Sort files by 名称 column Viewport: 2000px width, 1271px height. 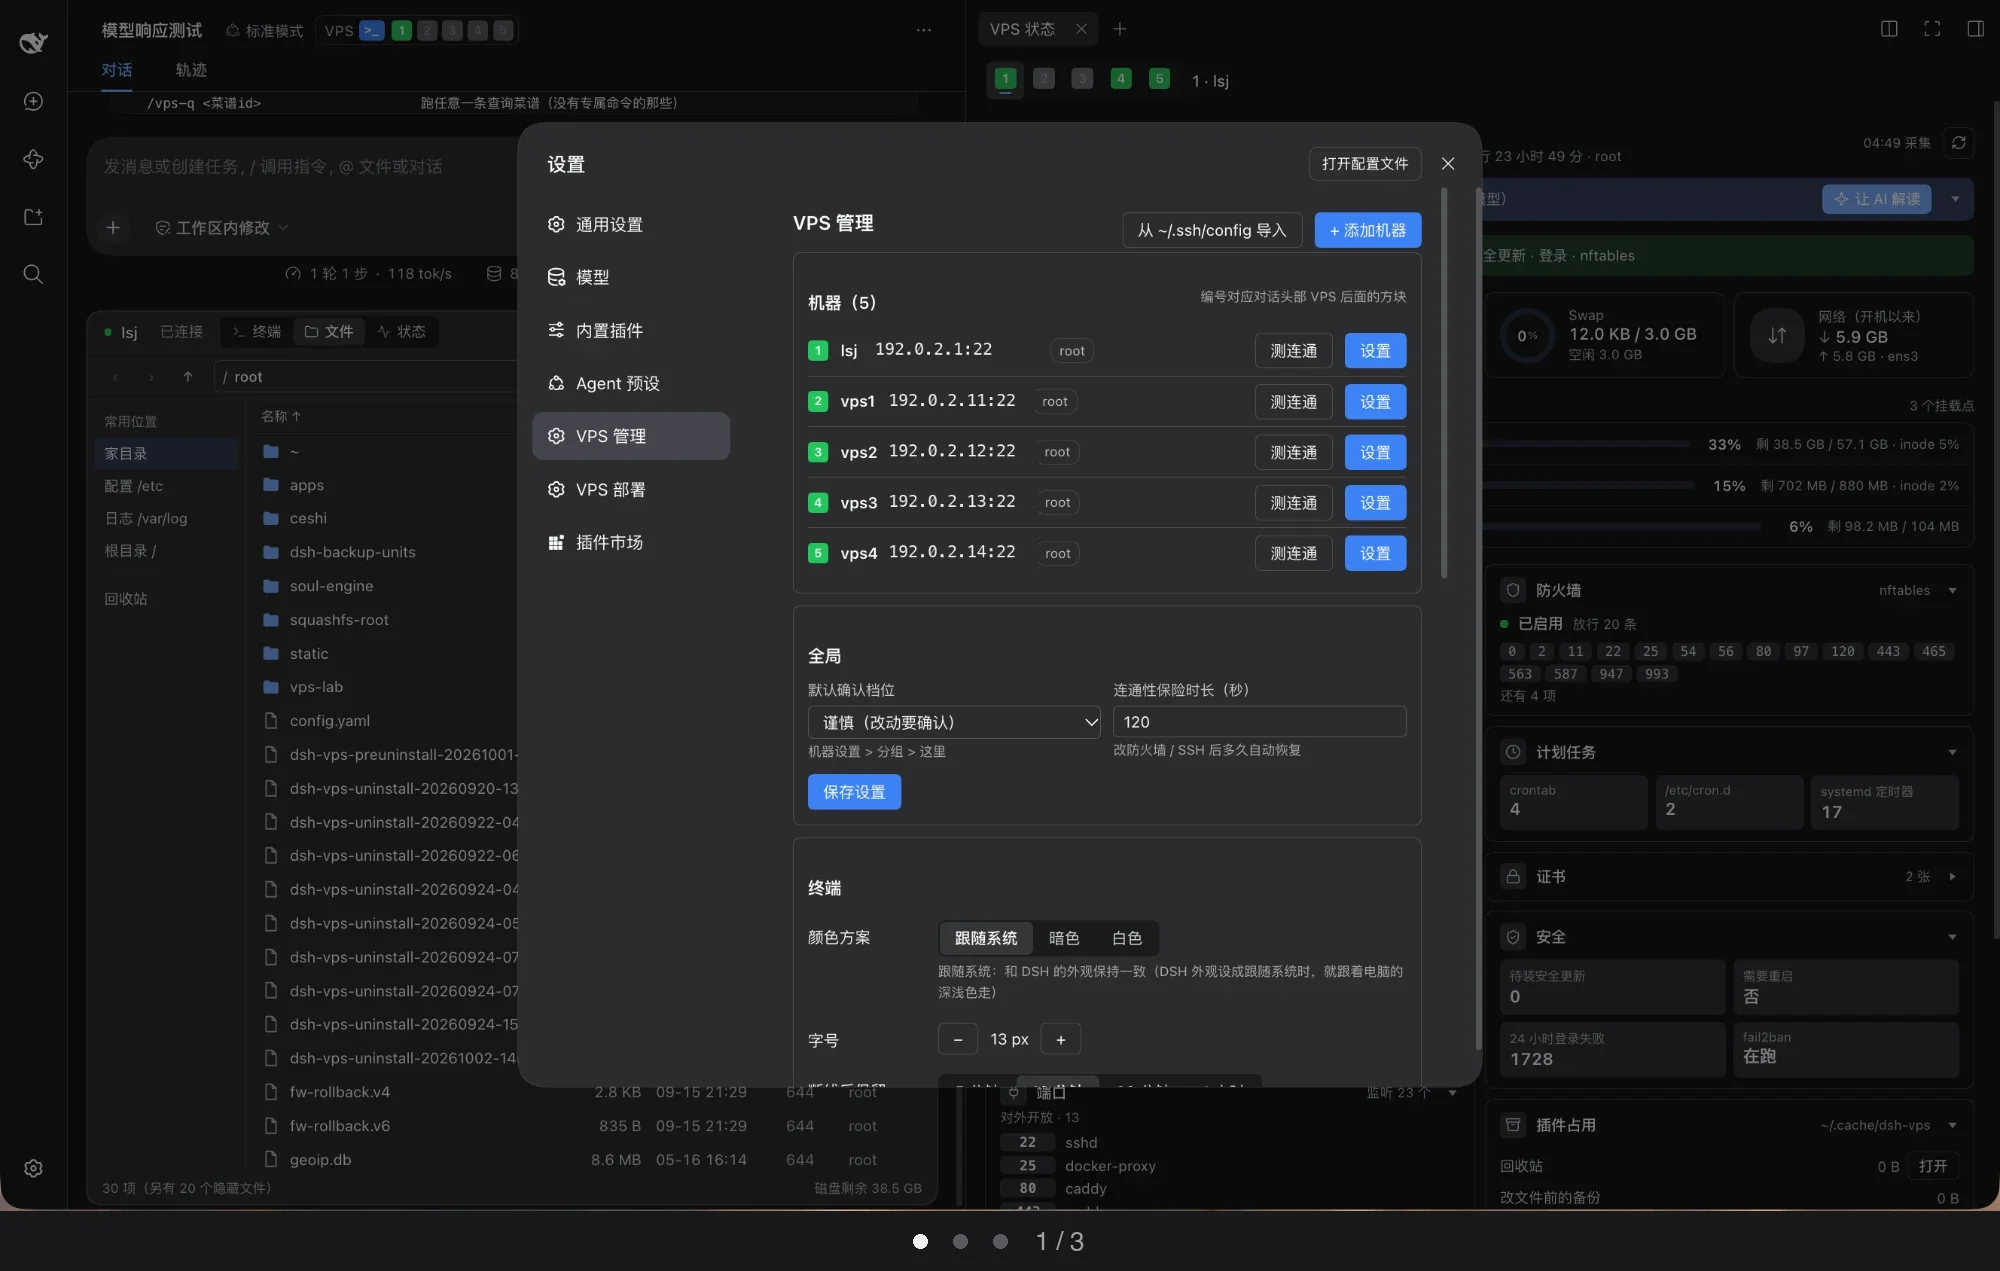pyautogui.click(x=281, y=417)
